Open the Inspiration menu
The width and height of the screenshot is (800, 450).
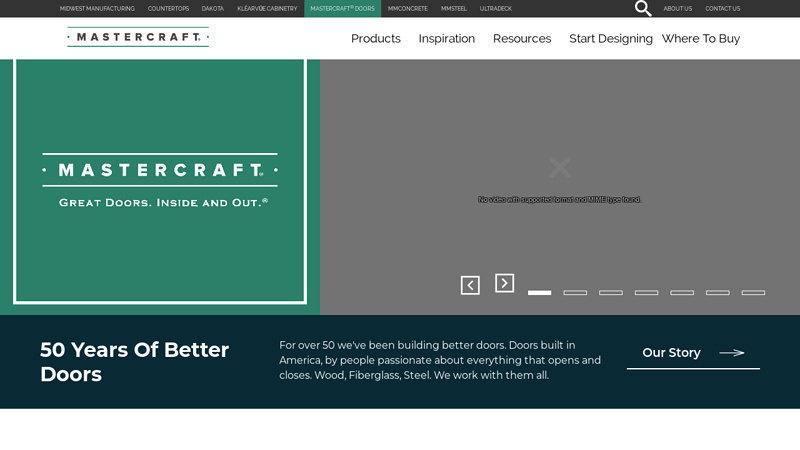446,39
